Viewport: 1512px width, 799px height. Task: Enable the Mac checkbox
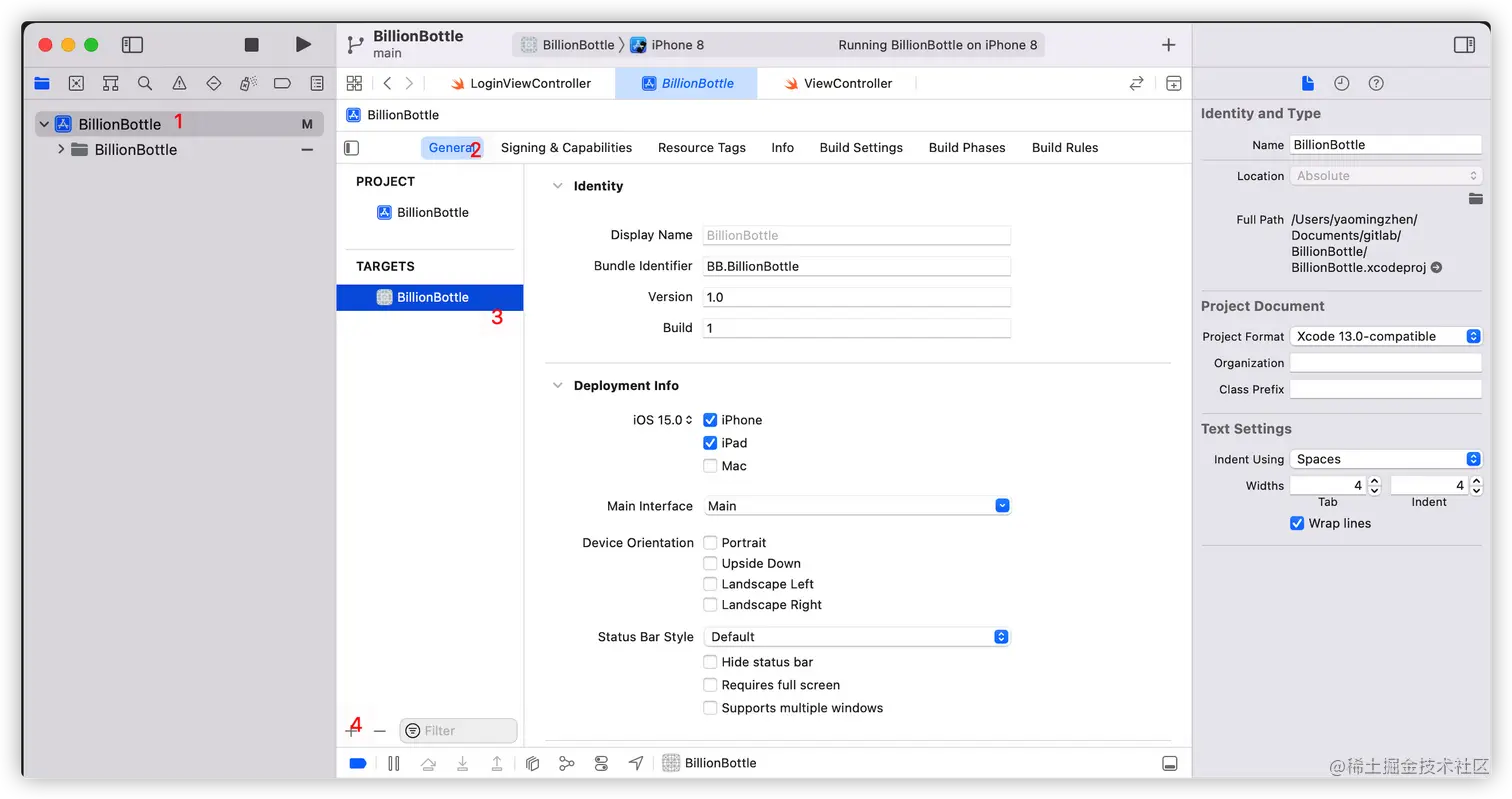pyautogui.click(x=710, y=466)
